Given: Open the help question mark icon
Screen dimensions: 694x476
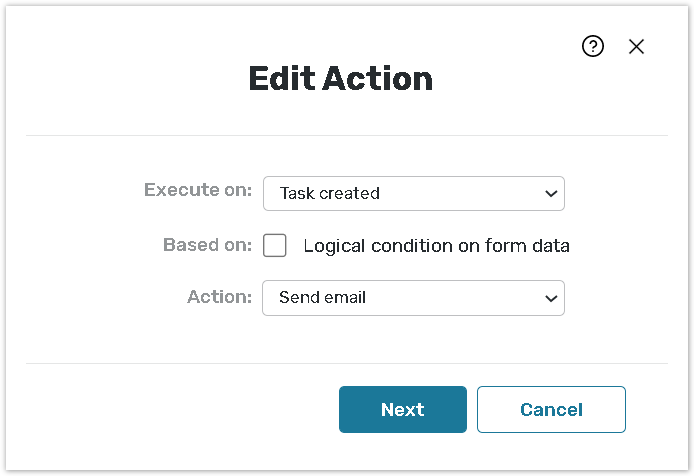Looking at the screenshot, I should click(x=593, y=46).
